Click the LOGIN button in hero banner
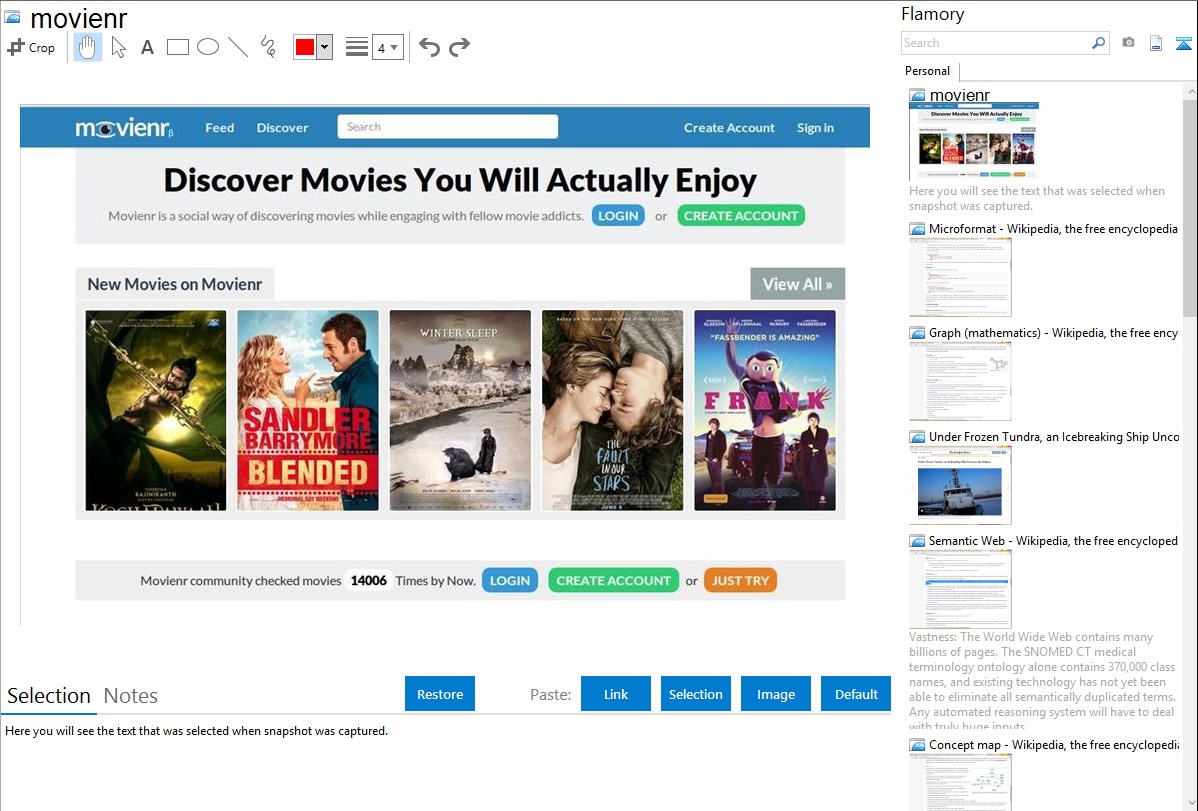The image size is (1198, 811). click(618, 216)
